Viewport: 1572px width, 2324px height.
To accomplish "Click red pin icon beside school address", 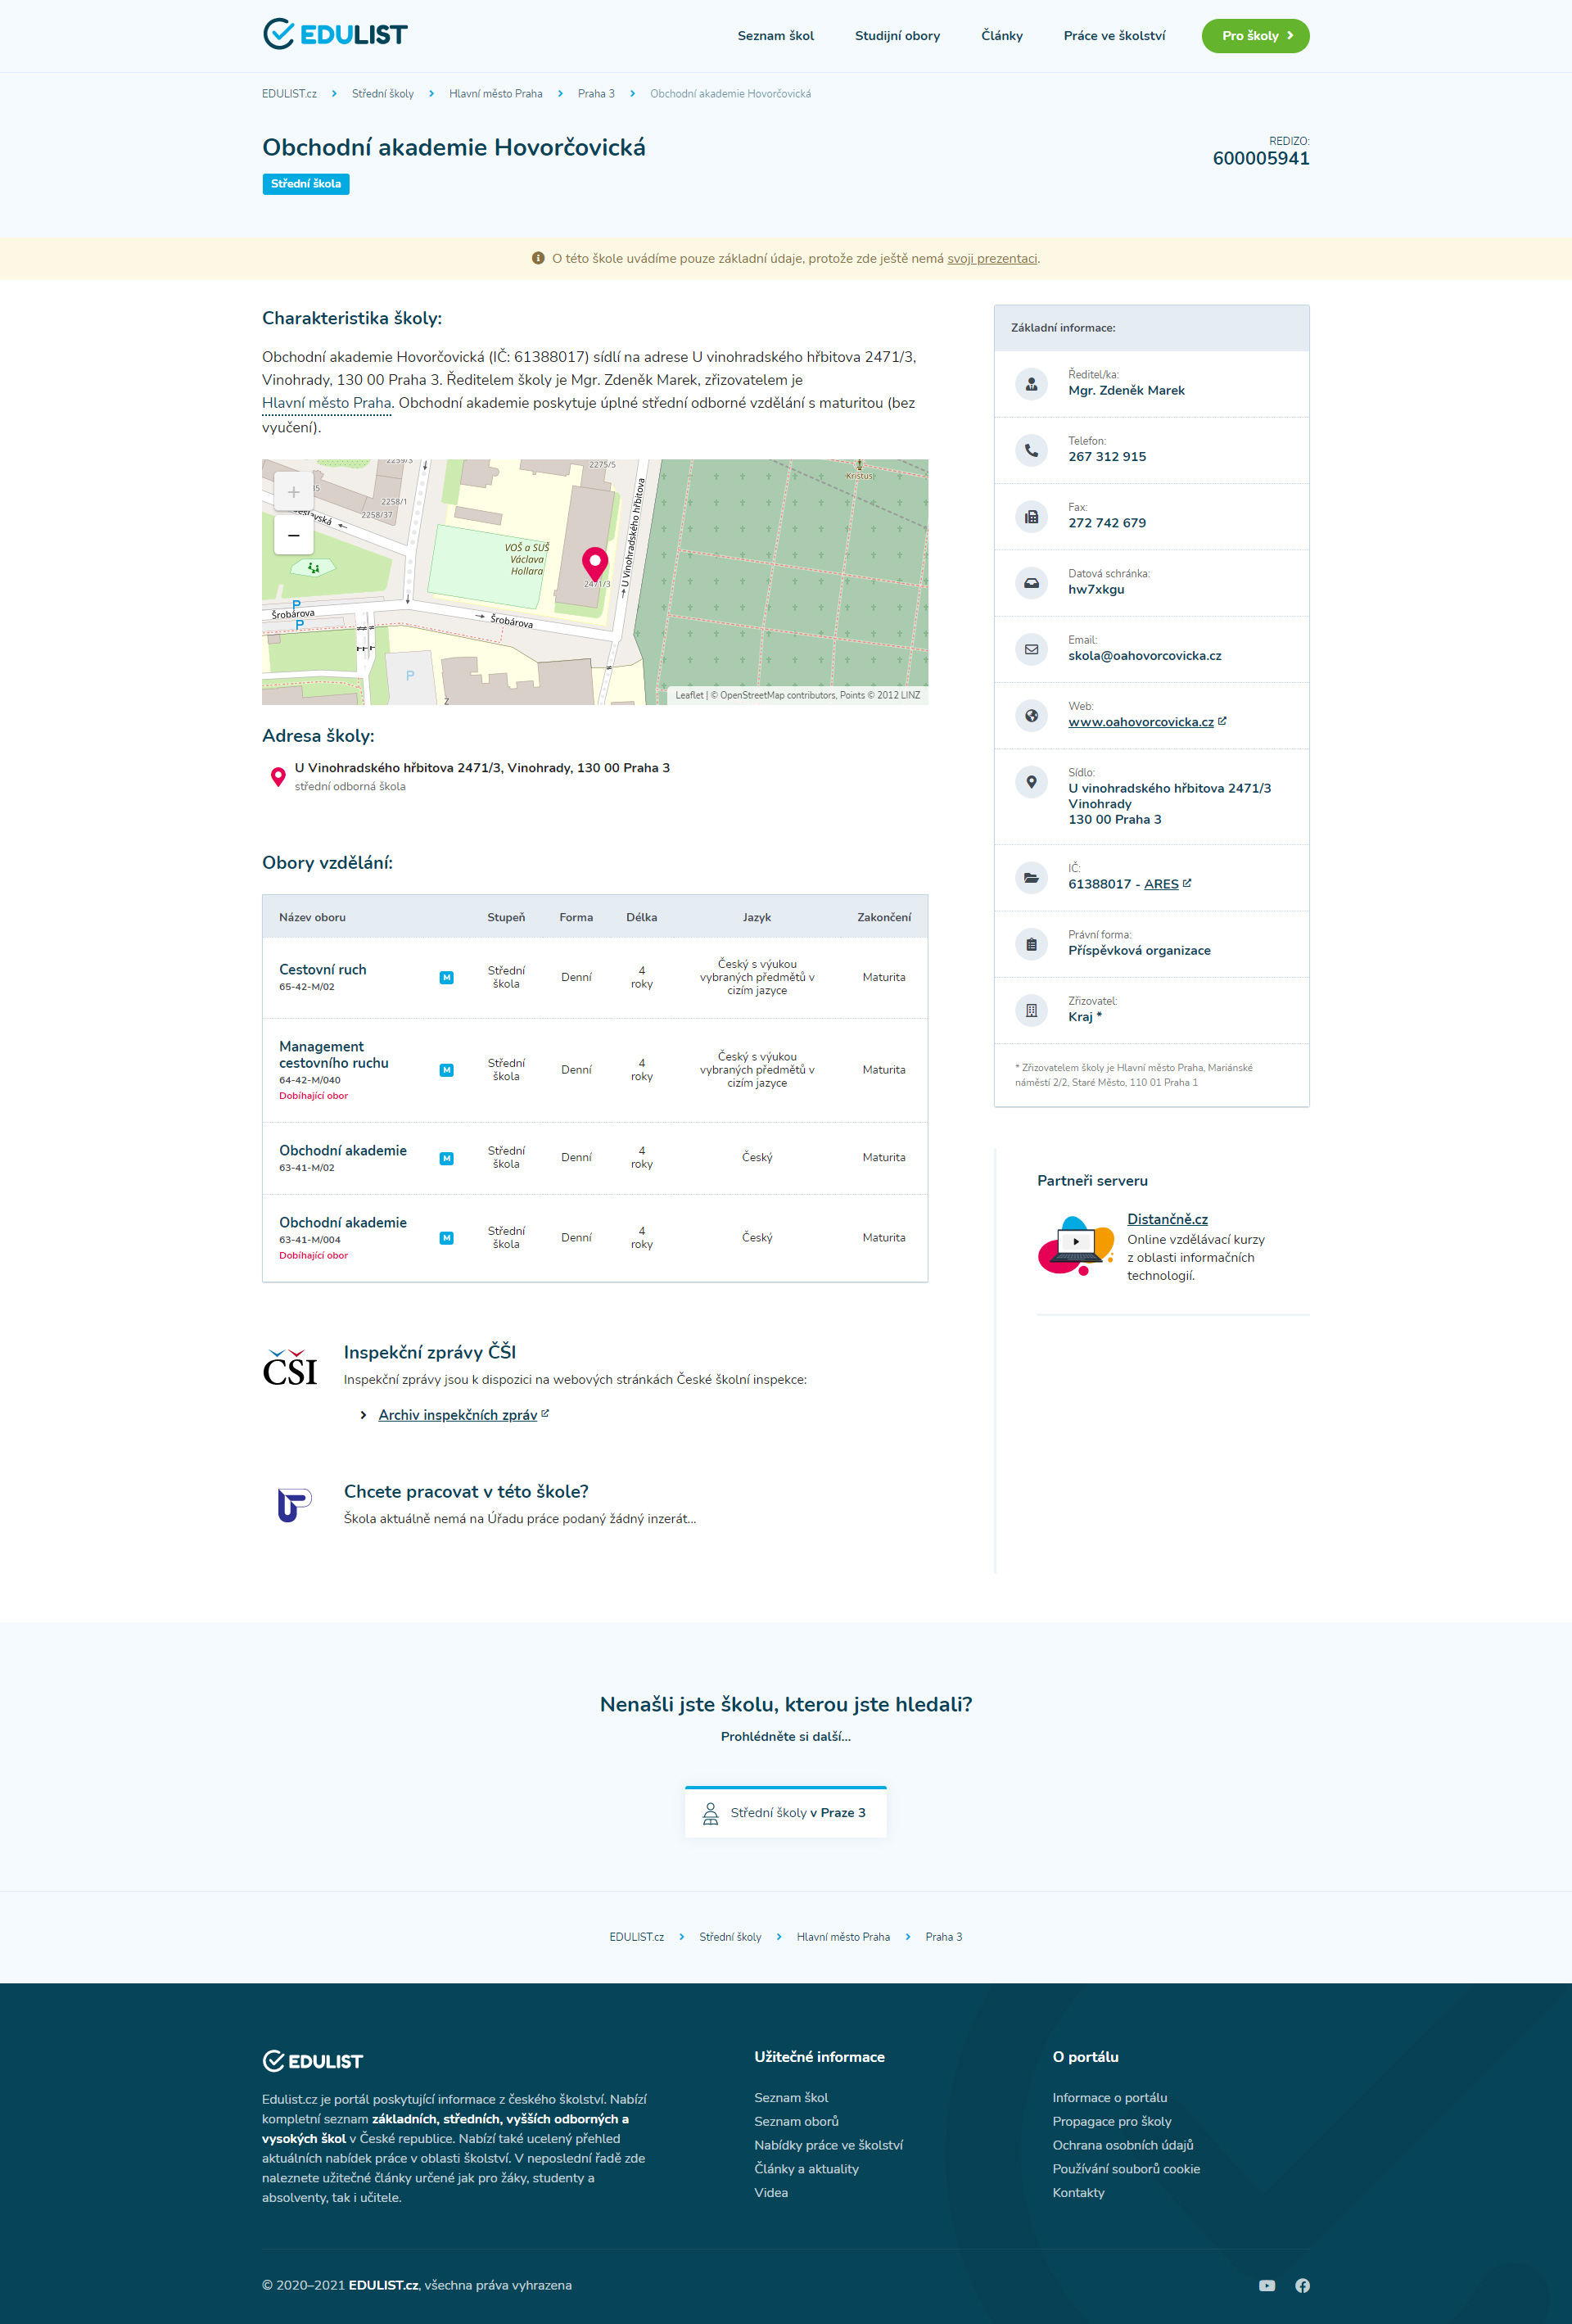I will tap(278, 777).
